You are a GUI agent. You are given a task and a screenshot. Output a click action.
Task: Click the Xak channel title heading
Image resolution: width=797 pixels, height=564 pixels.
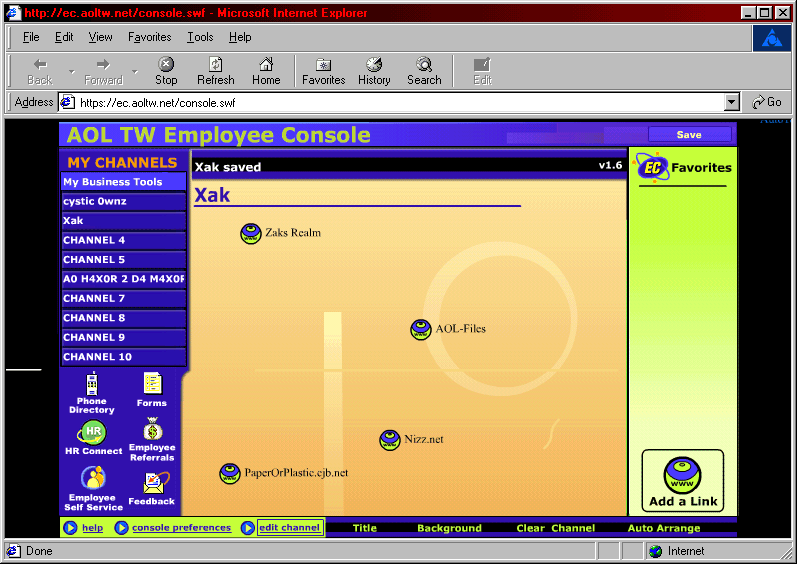[212, 196]
